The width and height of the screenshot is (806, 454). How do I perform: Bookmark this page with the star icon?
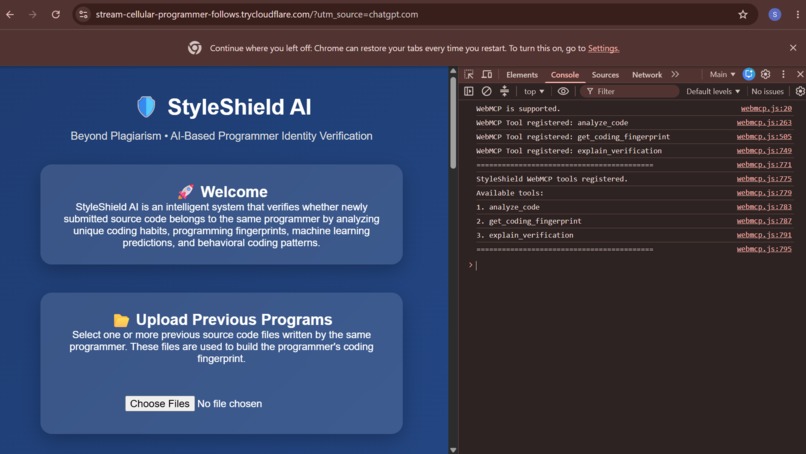coord(743,14)
